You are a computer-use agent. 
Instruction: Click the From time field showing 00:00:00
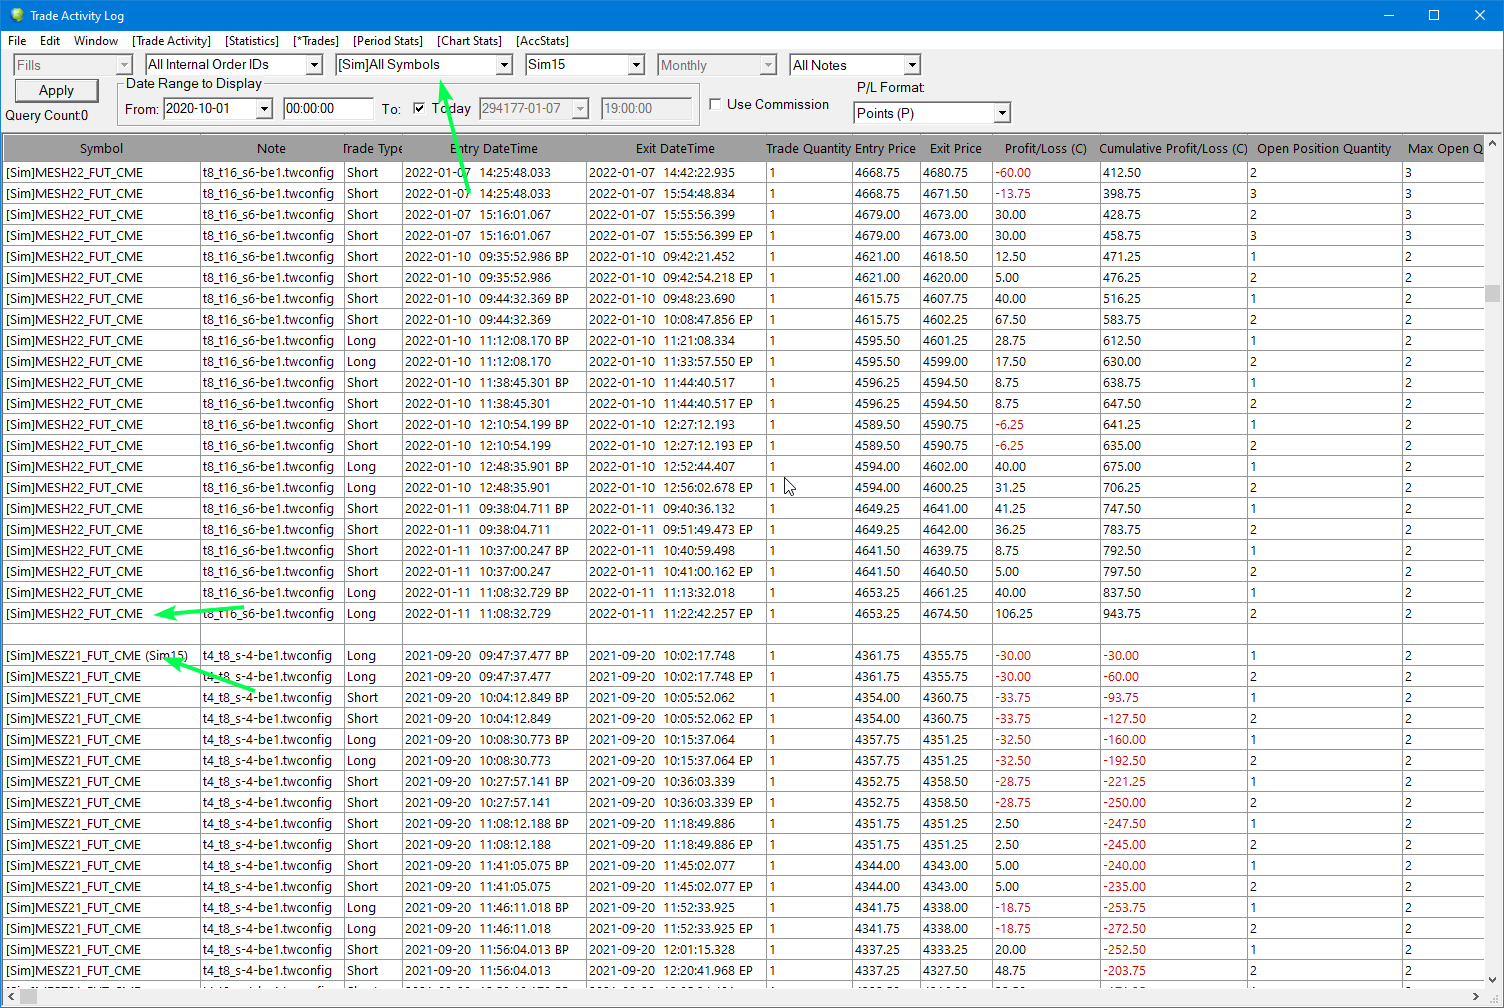(x=328, y=109)
